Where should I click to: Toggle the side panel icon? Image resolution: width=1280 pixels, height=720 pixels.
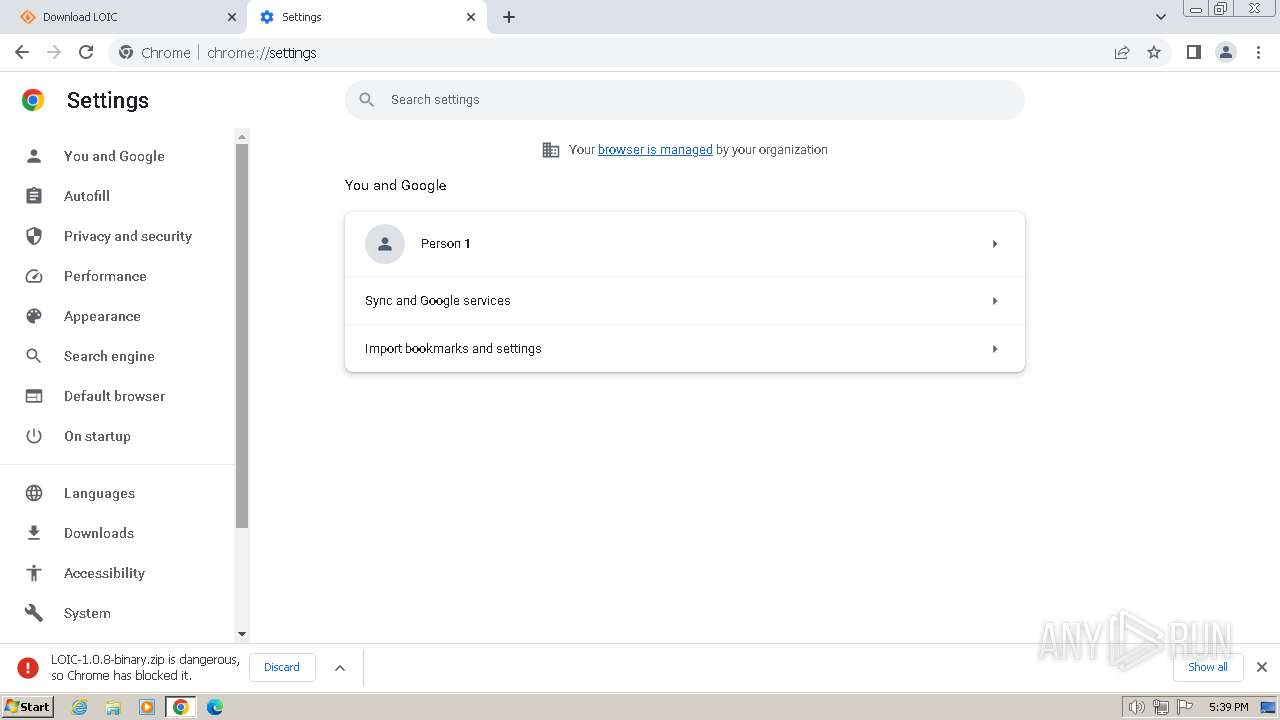point(1193,52)
